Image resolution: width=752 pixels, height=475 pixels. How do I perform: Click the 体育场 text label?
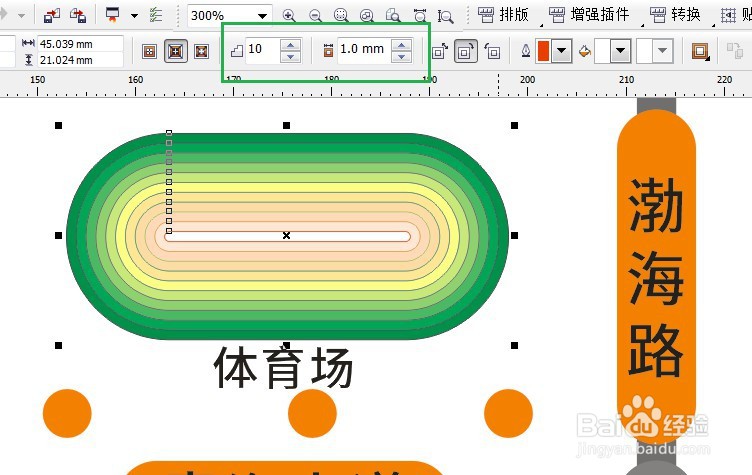pyautogui.click(x=283, y=368)
